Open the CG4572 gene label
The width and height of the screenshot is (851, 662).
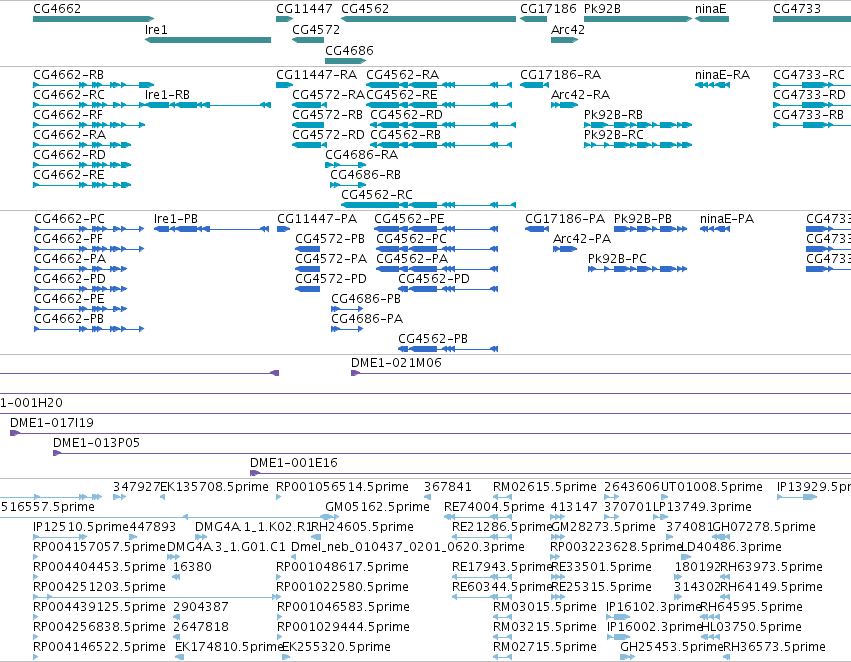tap(316, 30)
